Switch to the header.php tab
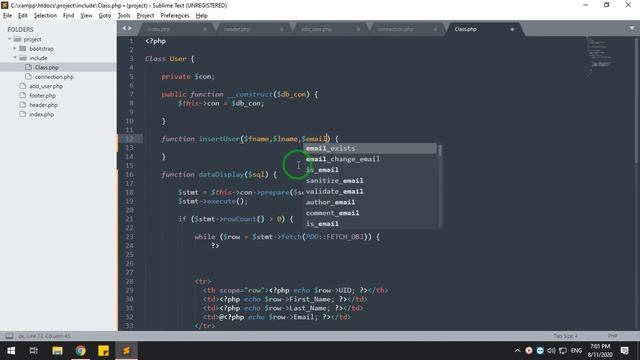Viewport: 640px width, 360px height. tap(237, 29)
